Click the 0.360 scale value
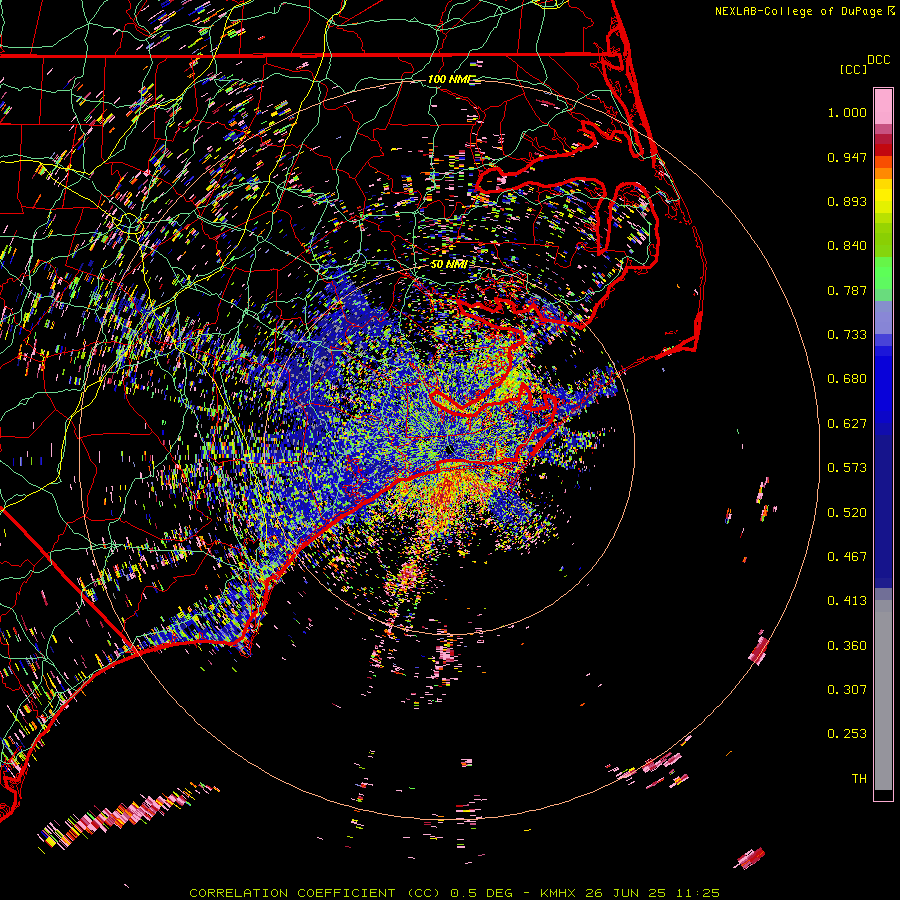The width and height of the screenshot is (900, 900). (x=847, y=646)
